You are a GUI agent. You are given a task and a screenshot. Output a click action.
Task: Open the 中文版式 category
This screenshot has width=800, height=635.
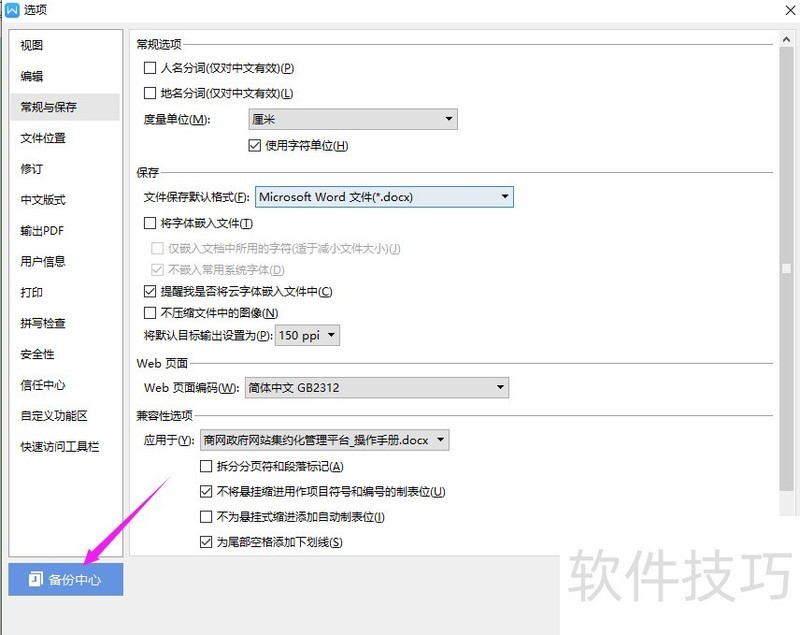(x=65, y=200)
